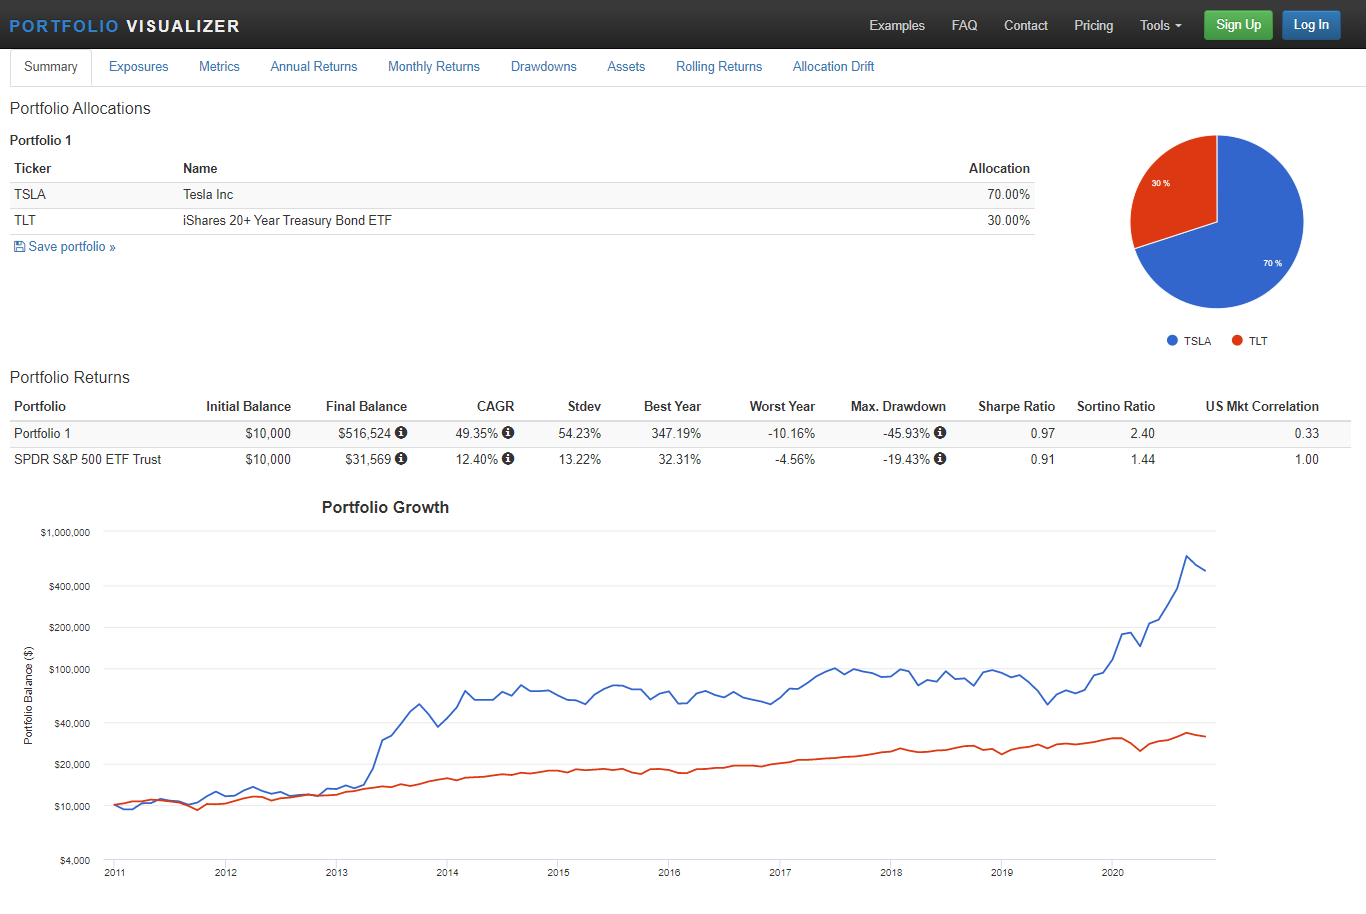Click the Log In button

click(1311, 25)
